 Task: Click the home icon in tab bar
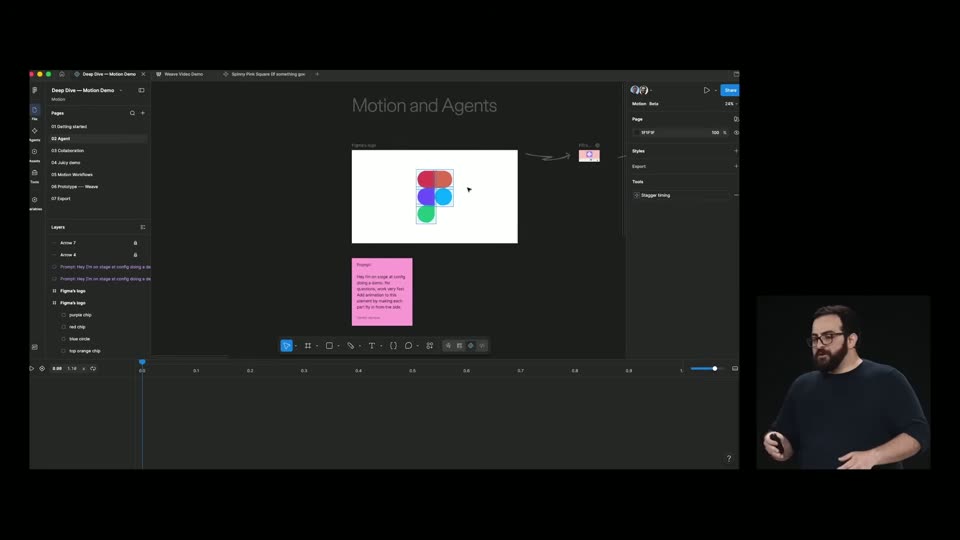(62, 74)
